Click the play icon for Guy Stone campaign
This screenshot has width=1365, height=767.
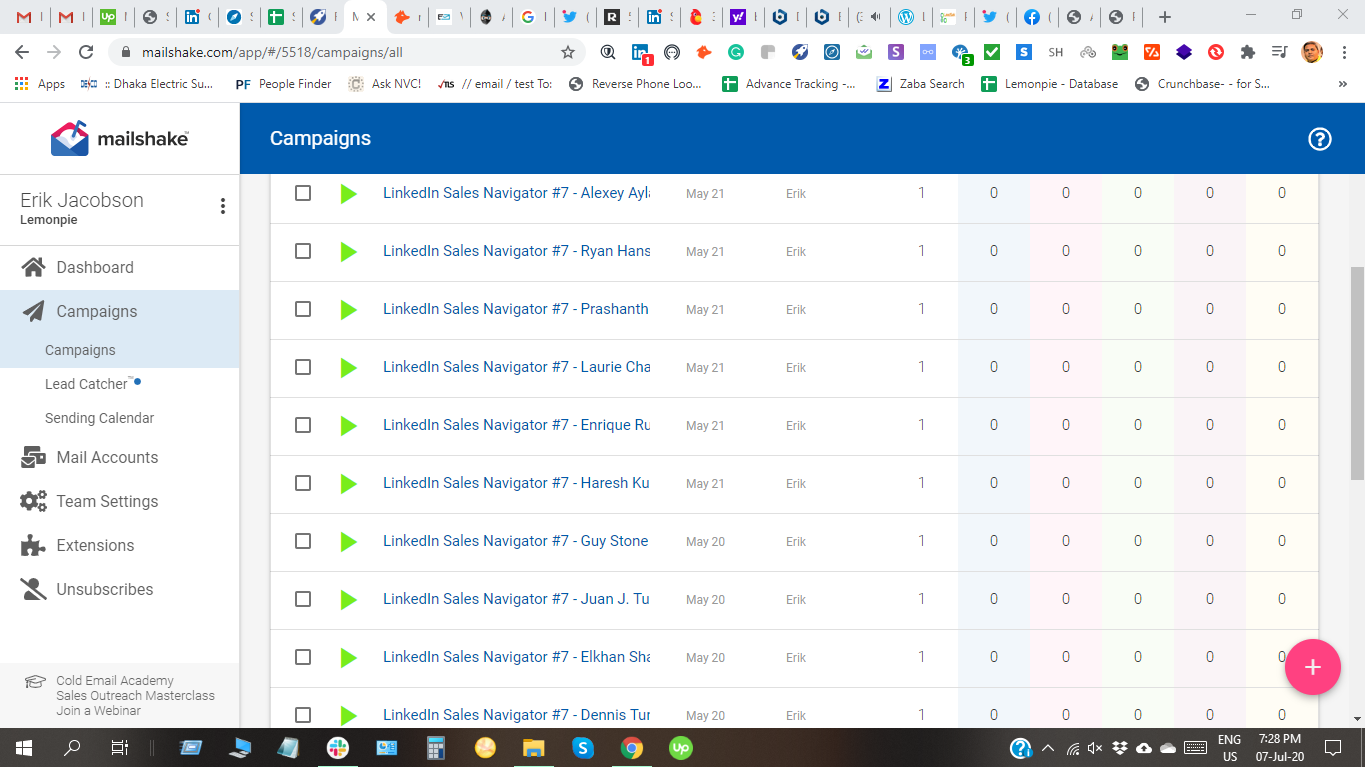(x=348, y=542)
